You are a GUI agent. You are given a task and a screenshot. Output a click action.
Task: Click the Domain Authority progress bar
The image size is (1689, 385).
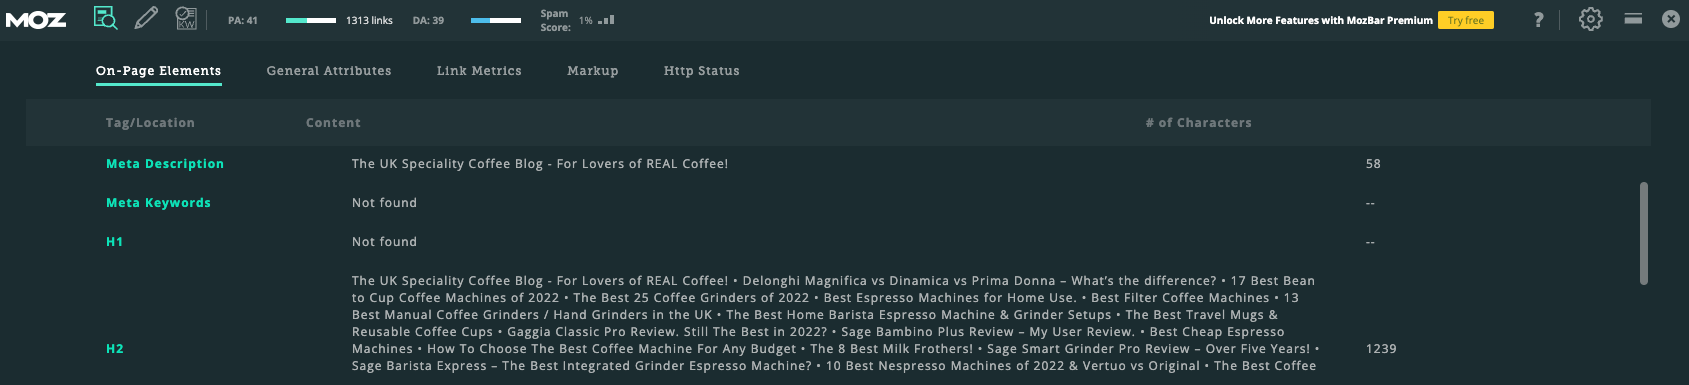pos(496,20)
